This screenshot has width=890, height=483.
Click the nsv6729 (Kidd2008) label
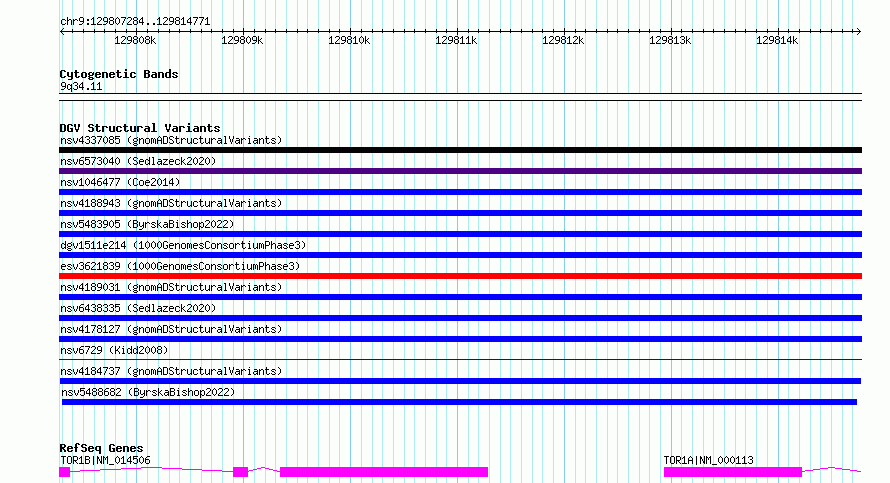tap(114, 350)
